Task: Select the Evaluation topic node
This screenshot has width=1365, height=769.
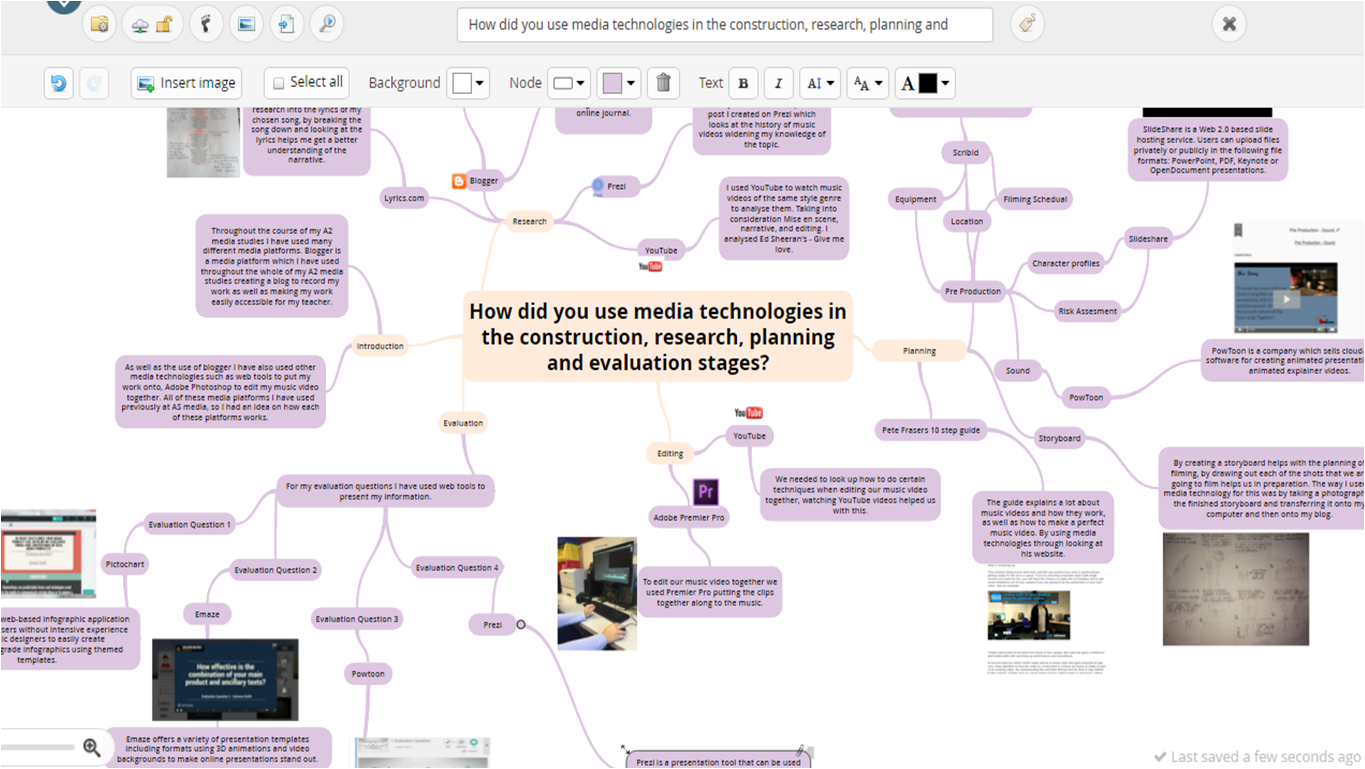Action: pyautogui.click(x=463, y=423)
